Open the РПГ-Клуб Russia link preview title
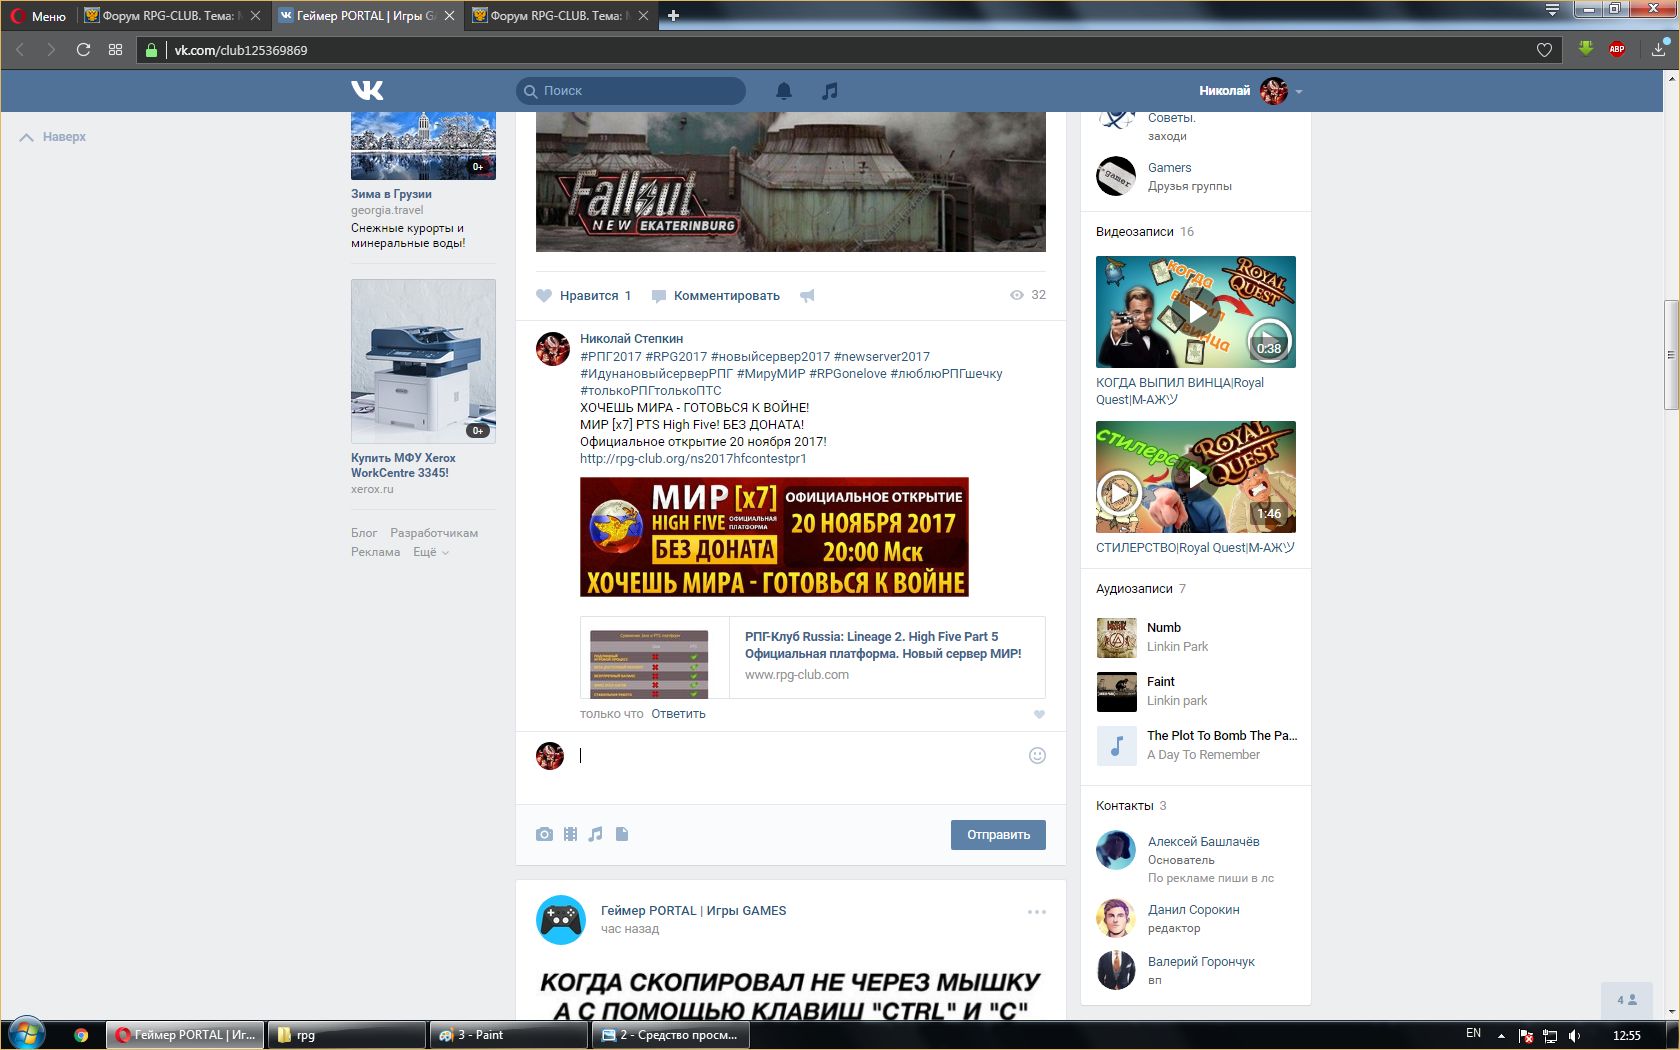This screenshot has height=1050, width=1680. [883, 645]
